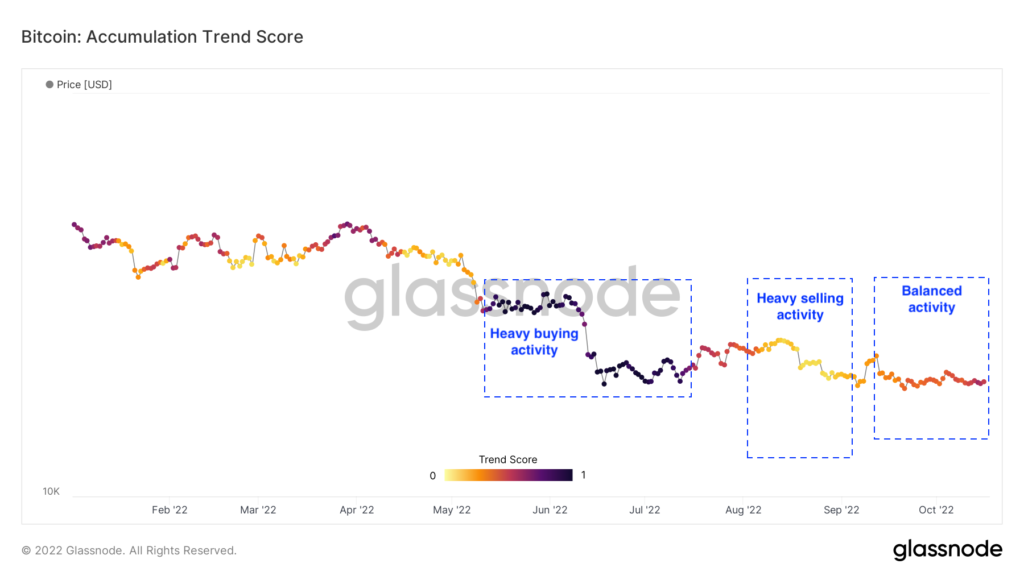Click the Jun '22 axis label
Image resolution: width=1024 pixels, height=576 pixels.
click(548, 510)
